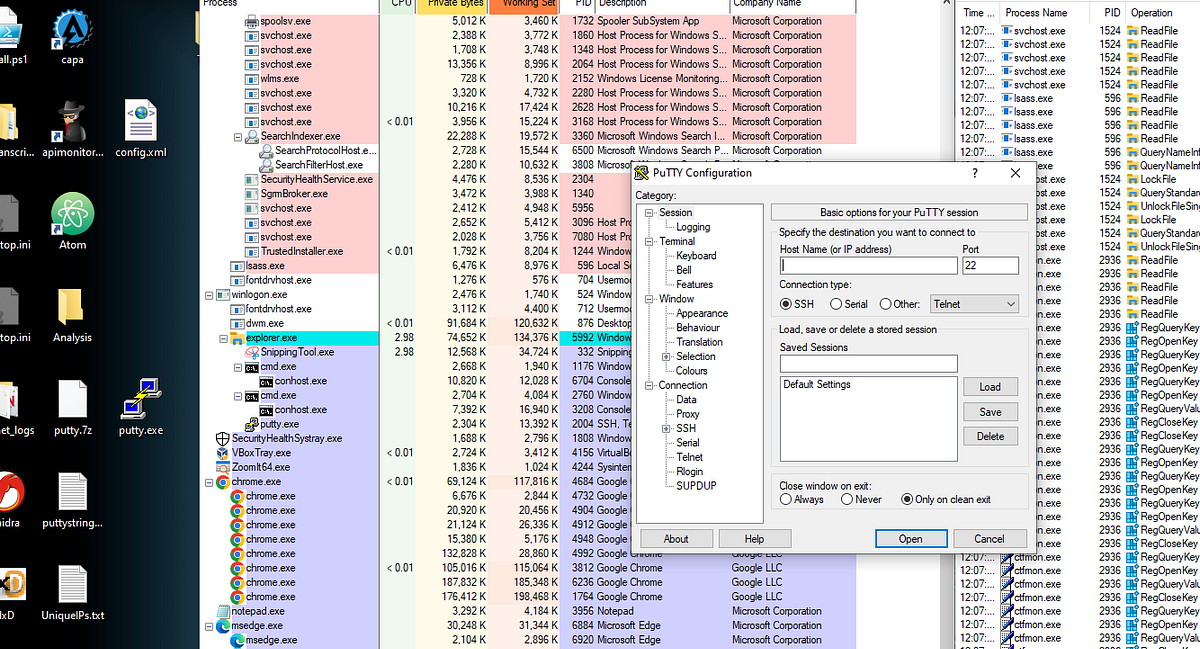Image resolution: width=1200 pixels, height=649 pixels.
Task: Open the Other connection type dropdown
Action: pyautogui.click(x=974, y=304)
